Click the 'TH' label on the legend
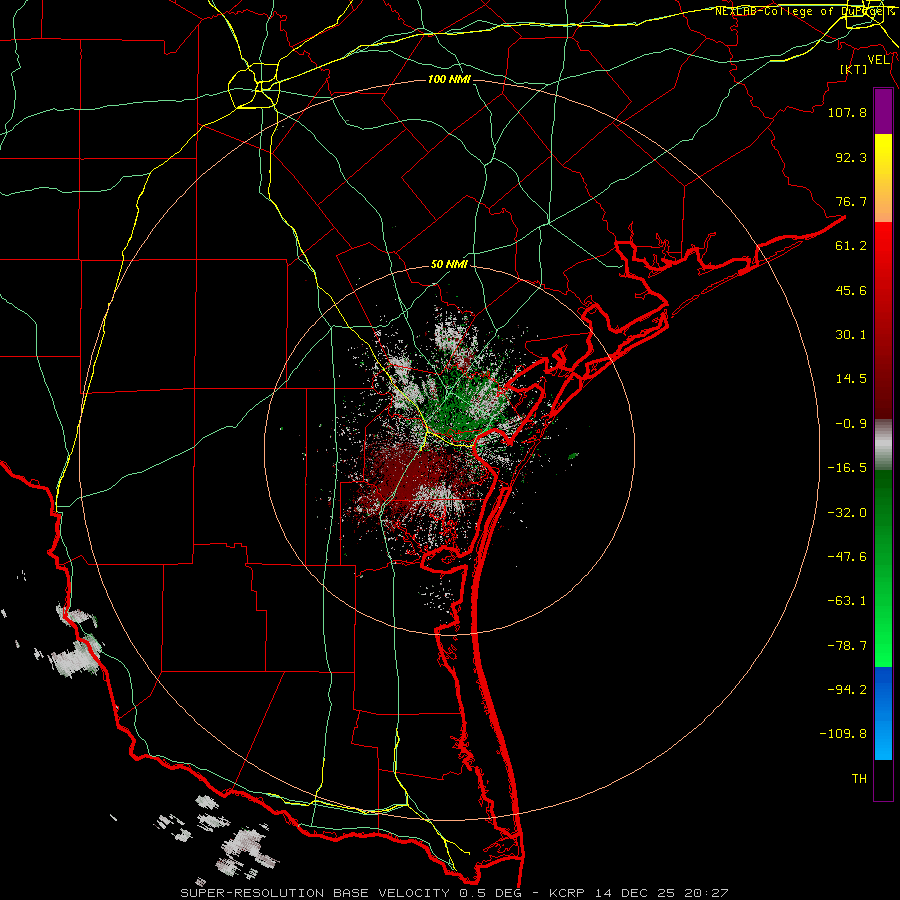This screenshot has width=900, height=900. [859, 779]
